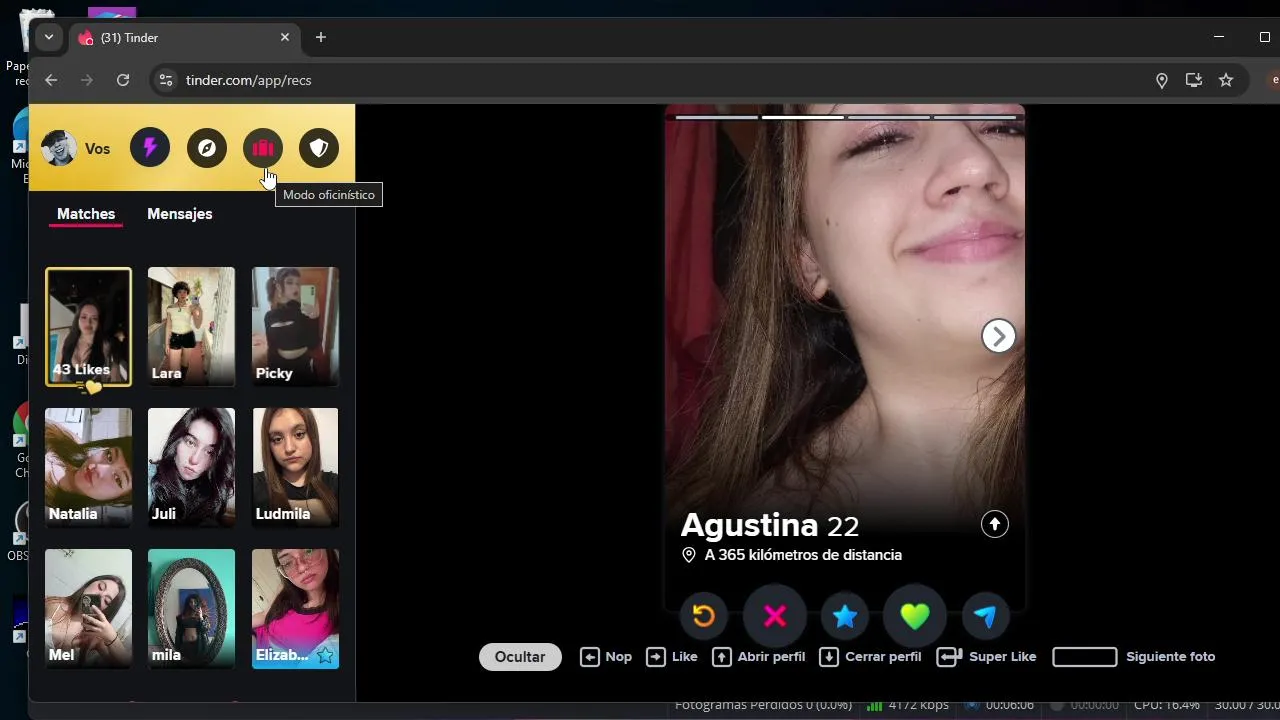The width and height of the screenshot is (1280, 720).
Task: Open the tab search dropdown arrow
Action: pyautogui.click(x=48, y=37)
